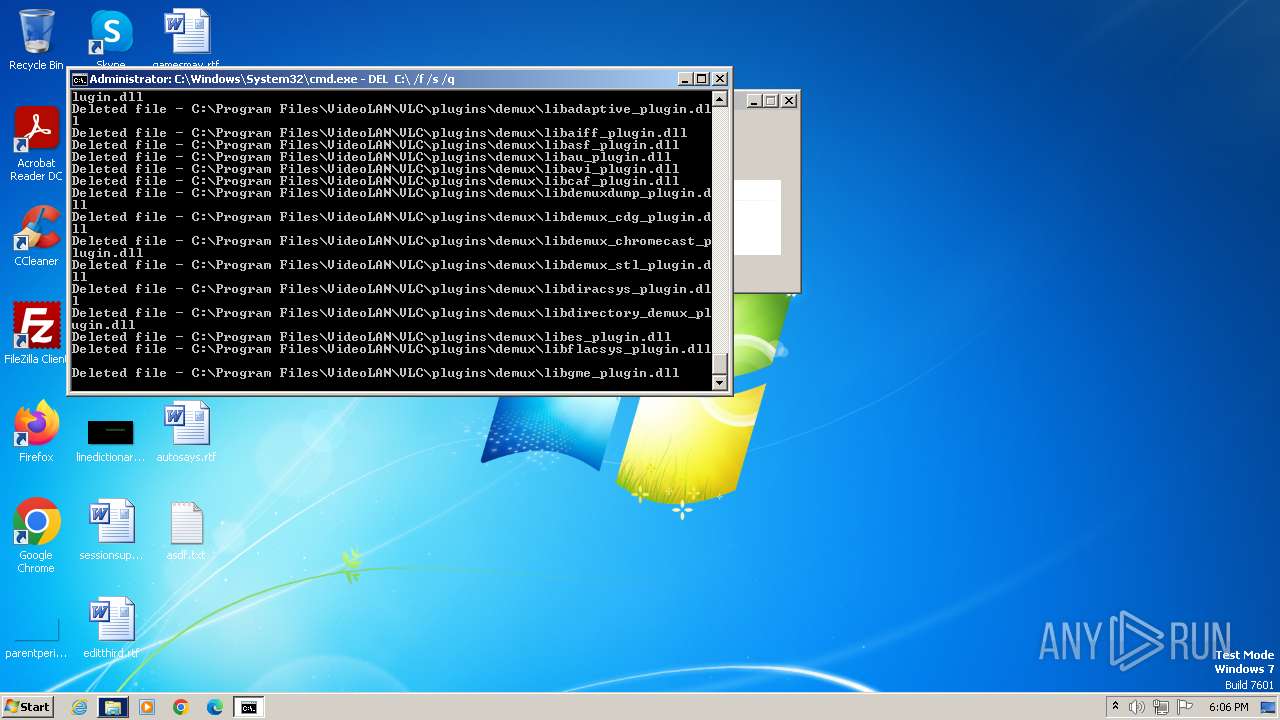Click the libcaf_plugin.dll deleted line

click(375, 181)
